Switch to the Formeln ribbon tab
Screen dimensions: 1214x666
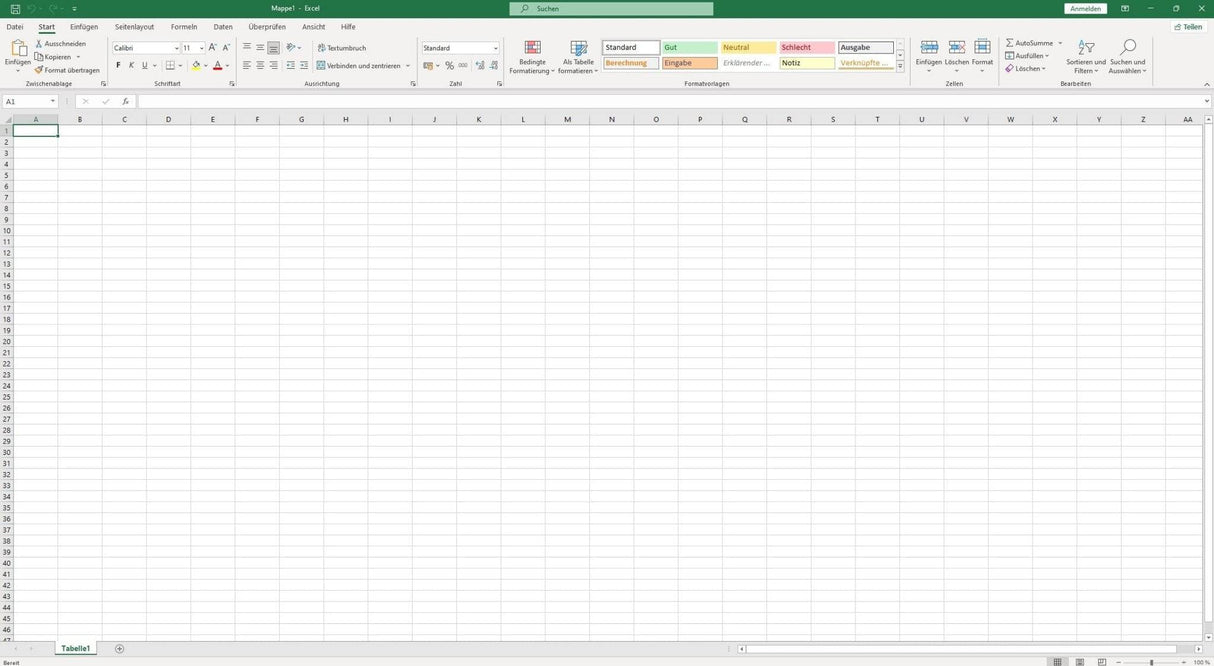[183, 27]
